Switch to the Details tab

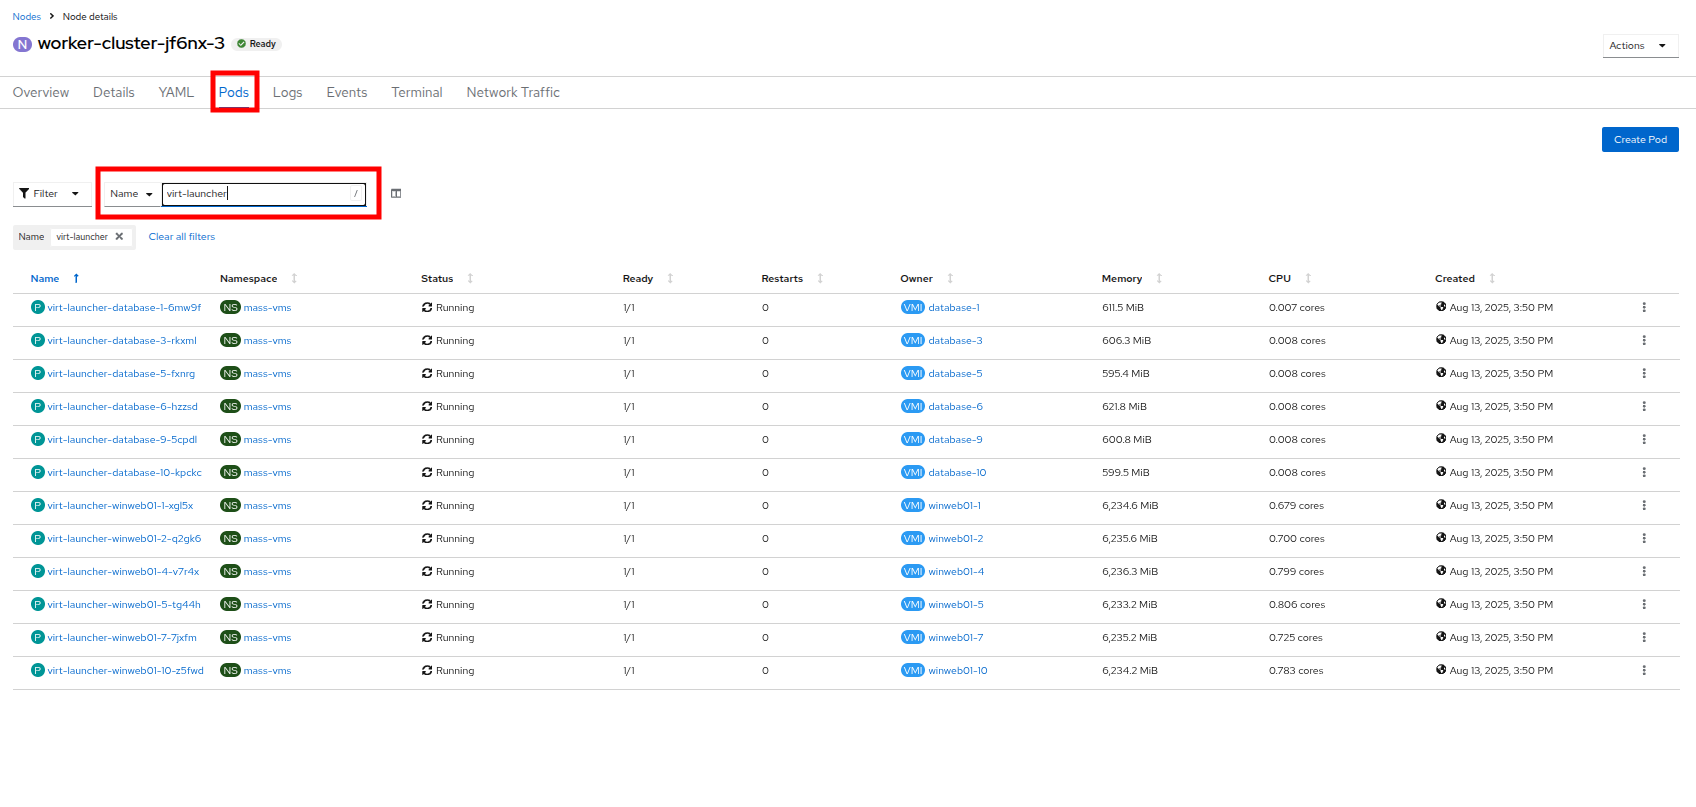[x=114, y=92]
